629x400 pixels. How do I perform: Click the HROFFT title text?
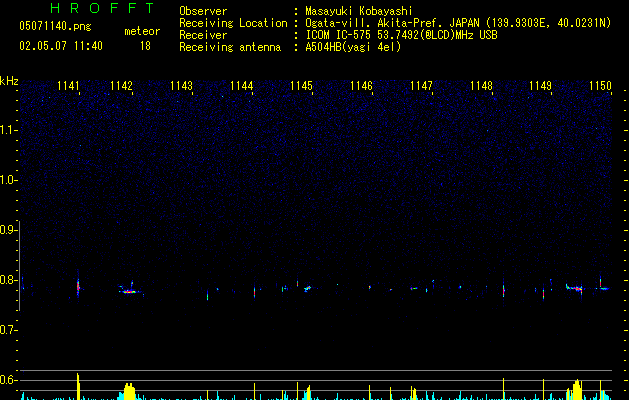point(102,8)
